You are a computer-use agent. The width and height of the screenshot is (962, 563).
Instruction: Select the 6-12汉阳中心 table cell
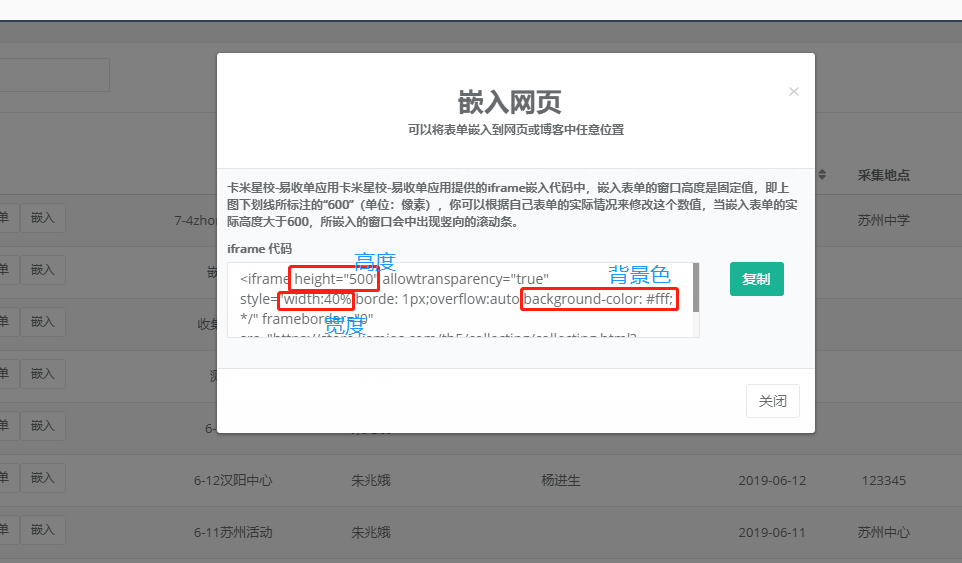[x=233, y=480]
